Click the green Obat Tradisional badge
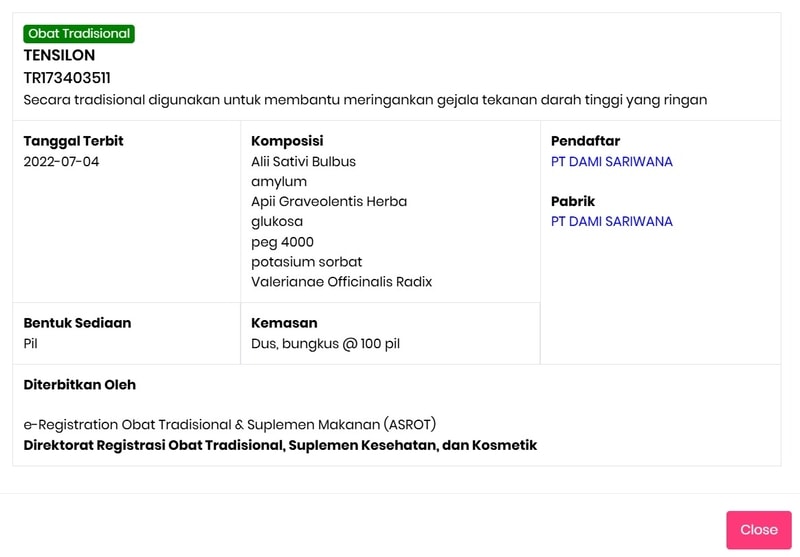This screenshot has height=557, width=800. [x=79, y=34]
